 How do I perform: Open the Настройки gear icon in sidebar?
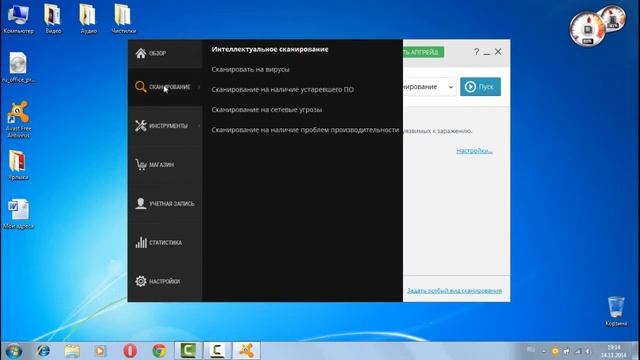click(141, 281)
